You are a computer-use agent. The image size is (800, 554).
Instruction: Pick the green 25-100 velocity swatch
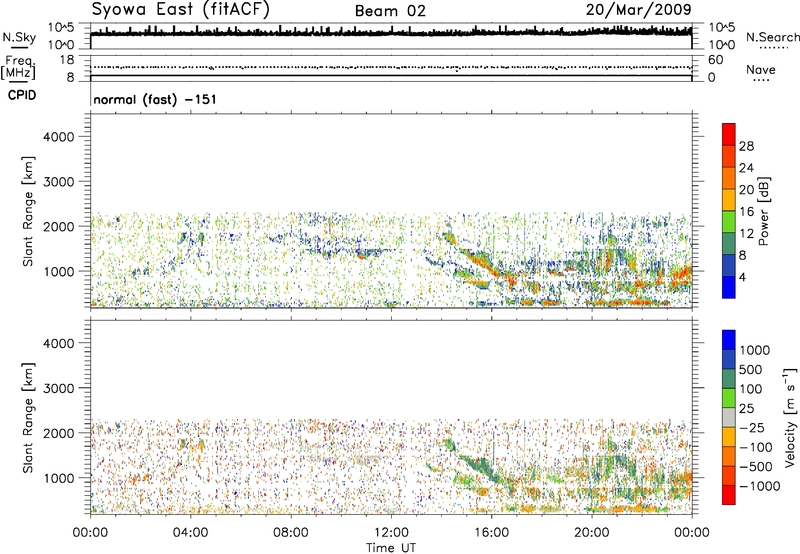729,398
